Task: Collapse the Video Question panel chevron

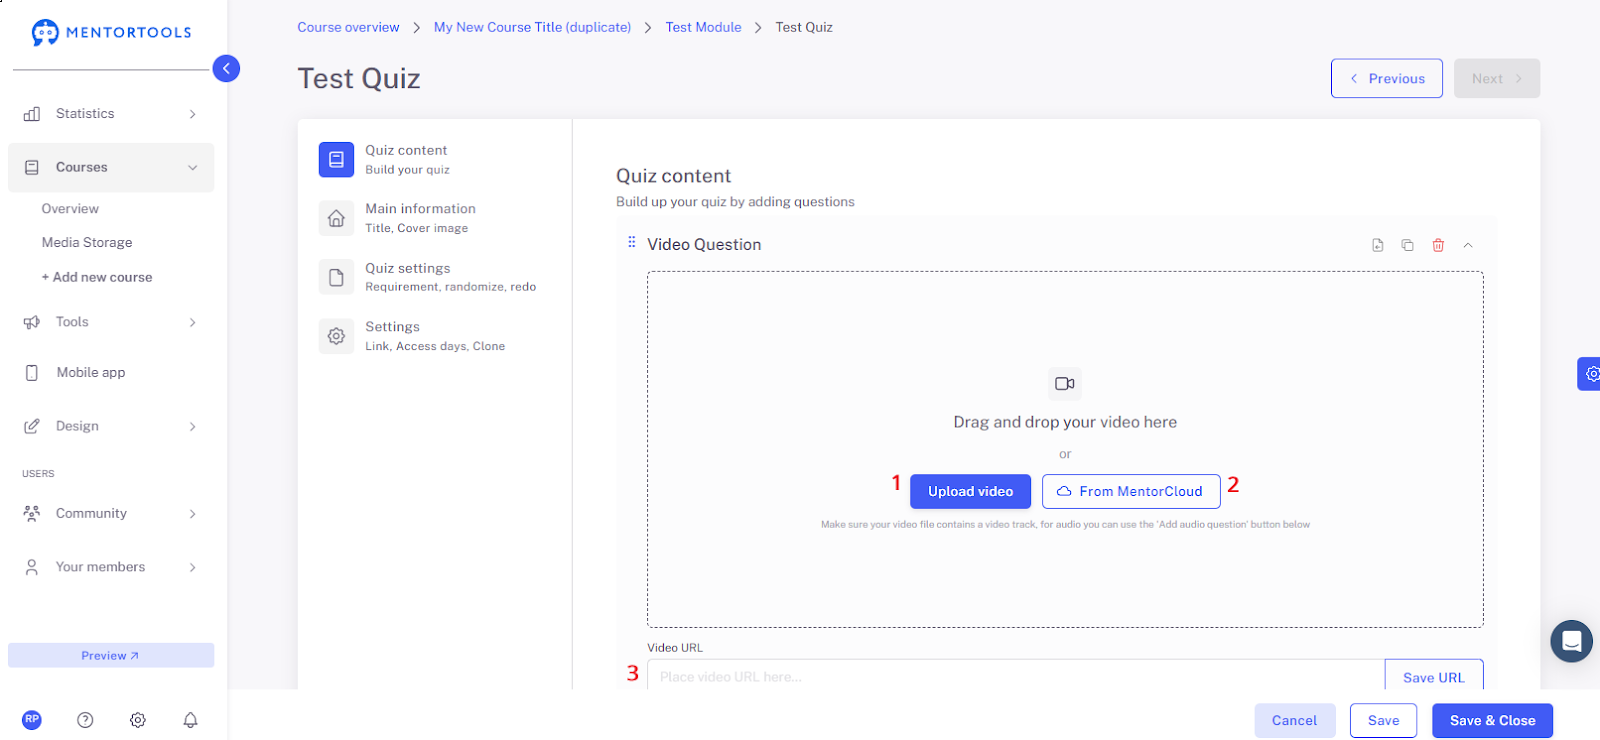Action: (x=1468, y=245)
